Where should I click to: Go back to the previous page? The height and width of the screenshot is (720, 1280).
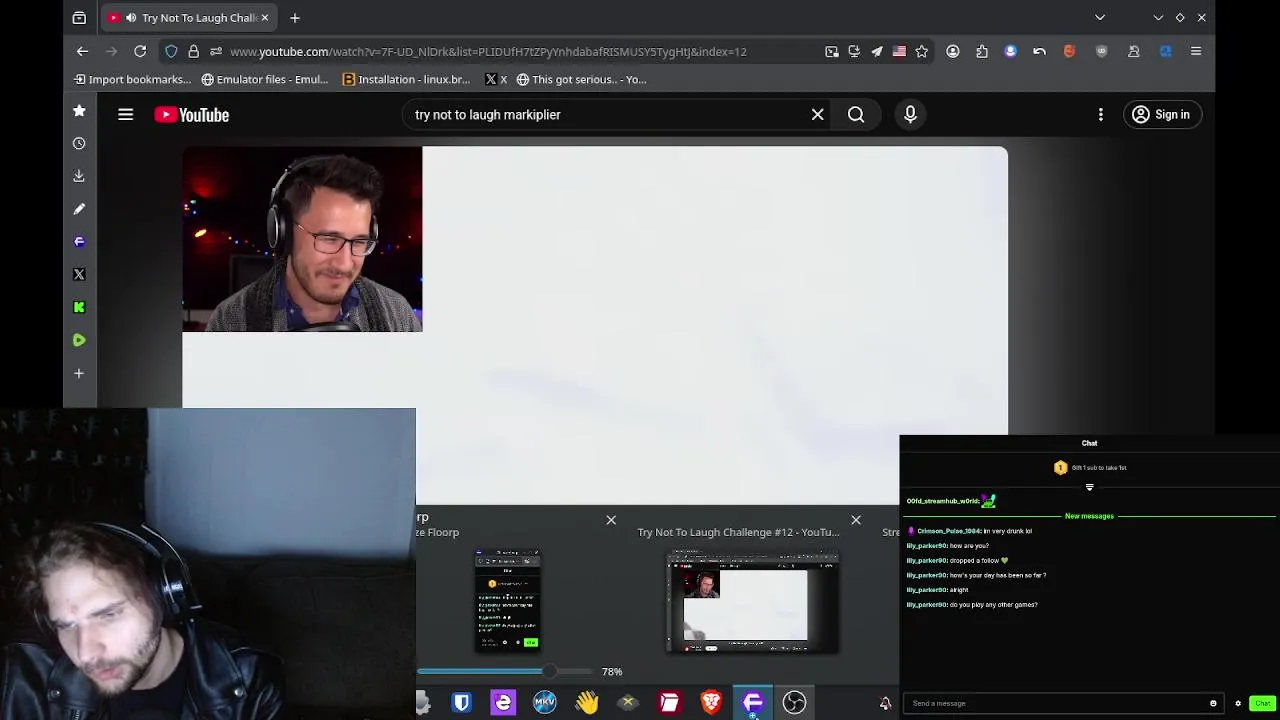[83, 51]
